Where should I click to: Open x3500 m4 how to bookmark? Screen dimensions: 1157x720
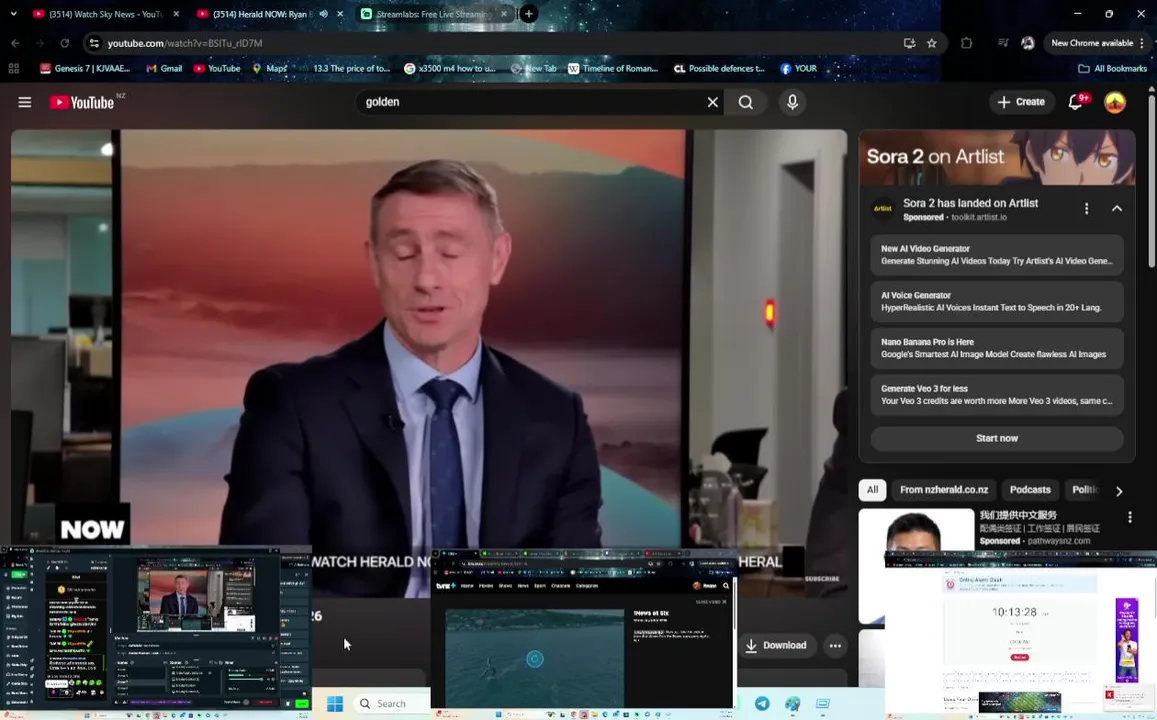pyautogui.click(x=450, y=69)
